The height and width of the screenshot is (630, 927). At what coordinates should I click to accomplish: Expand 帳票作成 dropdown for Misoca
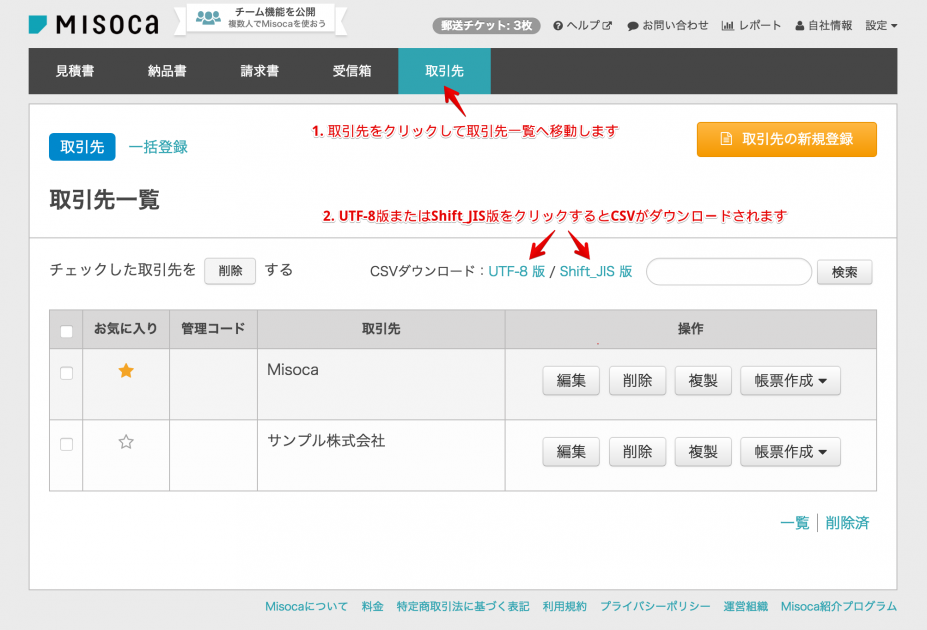click(x=790, y=381)
